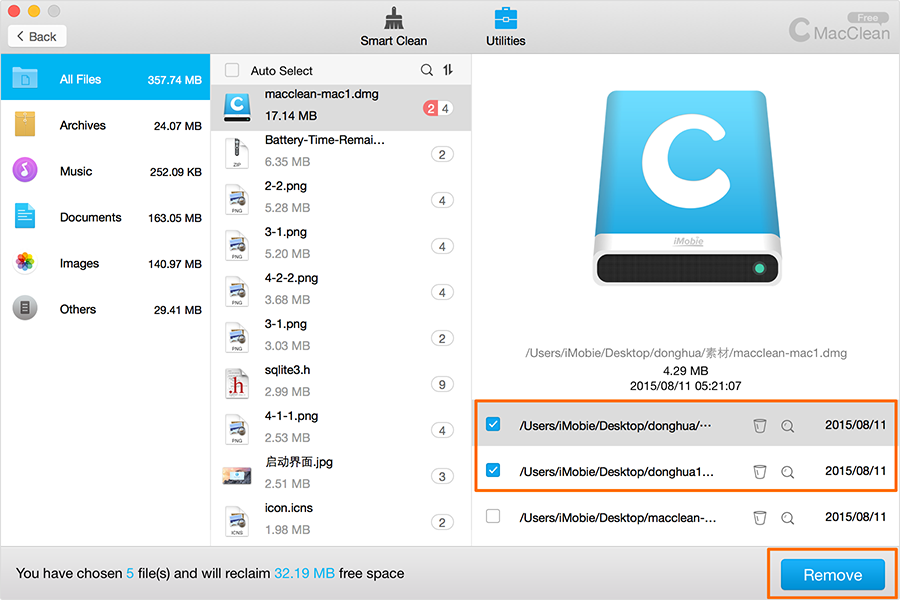This screenshot has height=600, width=900.
Task: Click magnifier icon for second duplicate path
Action: 788,471
